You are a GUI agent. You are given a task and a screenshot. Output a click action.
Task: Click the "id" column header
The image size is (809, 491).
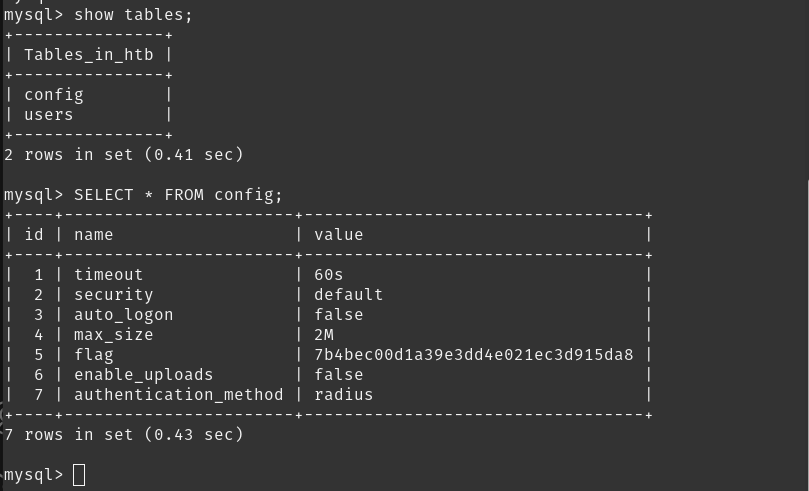tap(34, 235)
